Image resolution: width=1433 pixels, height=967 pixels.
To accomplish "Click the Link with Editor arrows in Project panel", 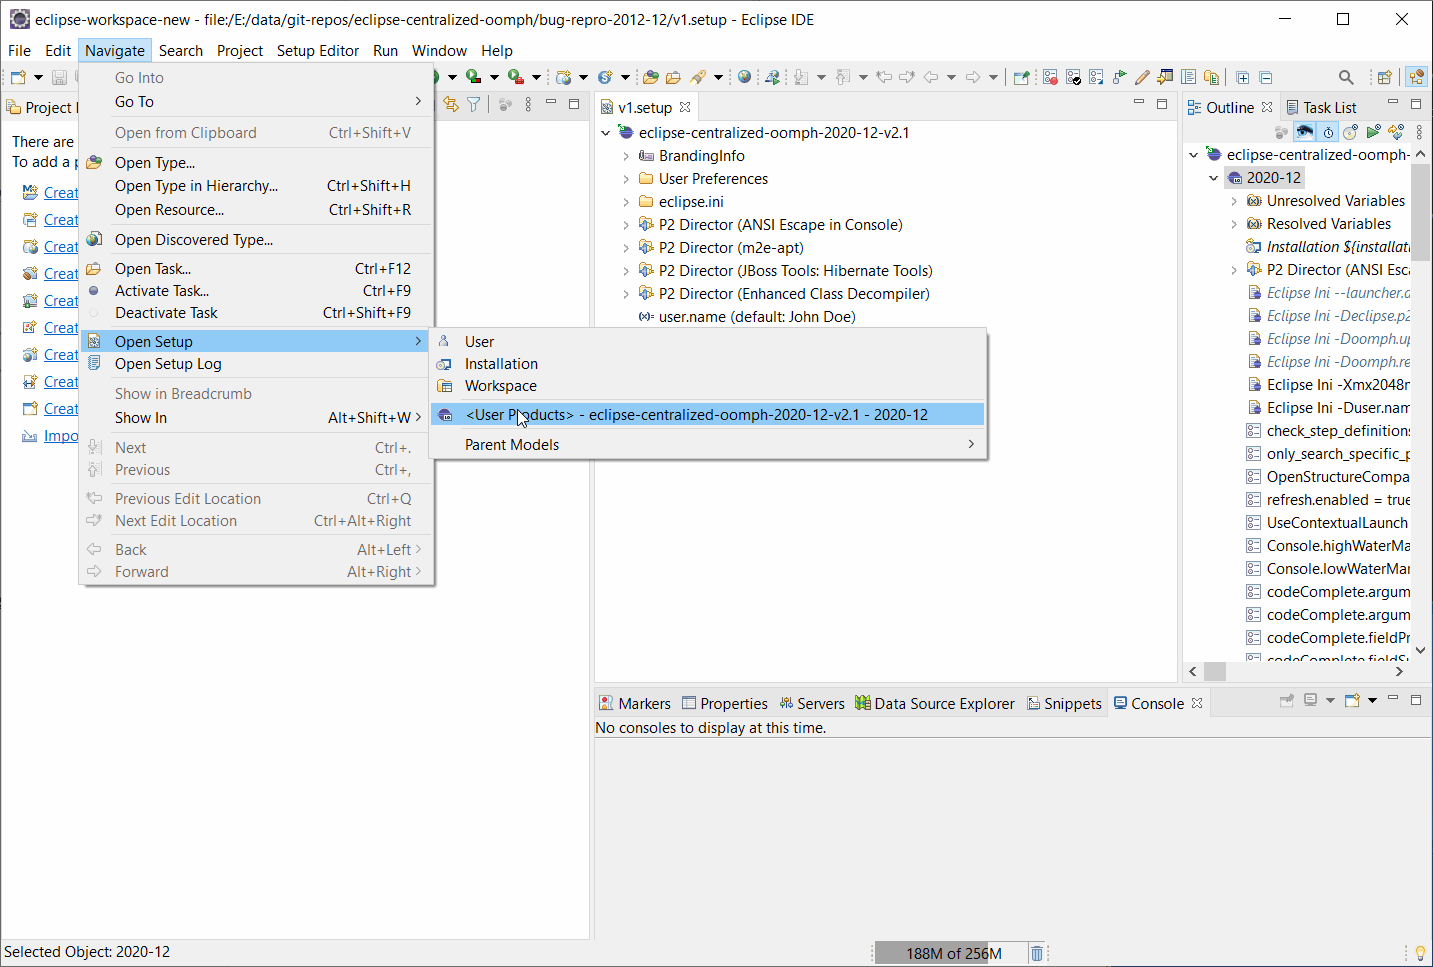I will click(451, 104).
